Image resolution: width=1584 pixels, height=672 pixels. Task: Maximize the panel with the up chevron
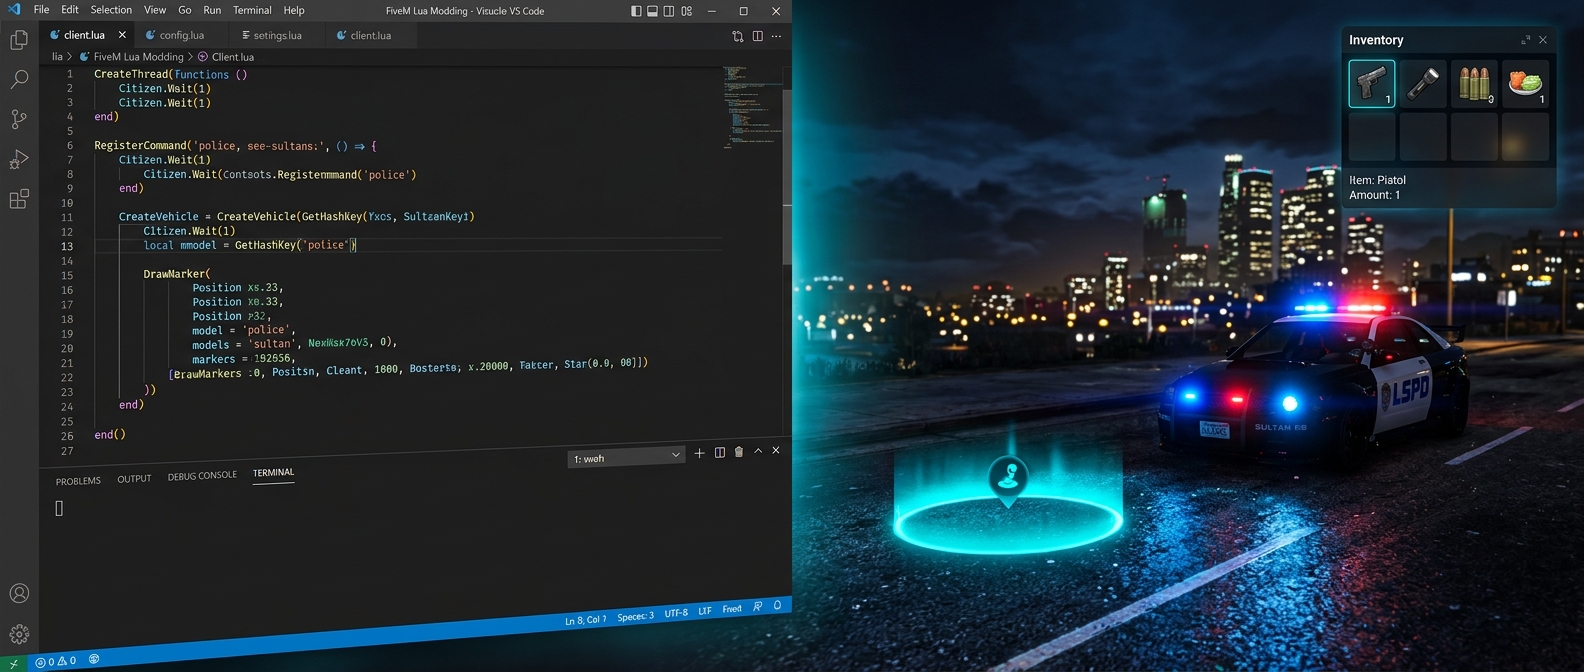[758, 451]
